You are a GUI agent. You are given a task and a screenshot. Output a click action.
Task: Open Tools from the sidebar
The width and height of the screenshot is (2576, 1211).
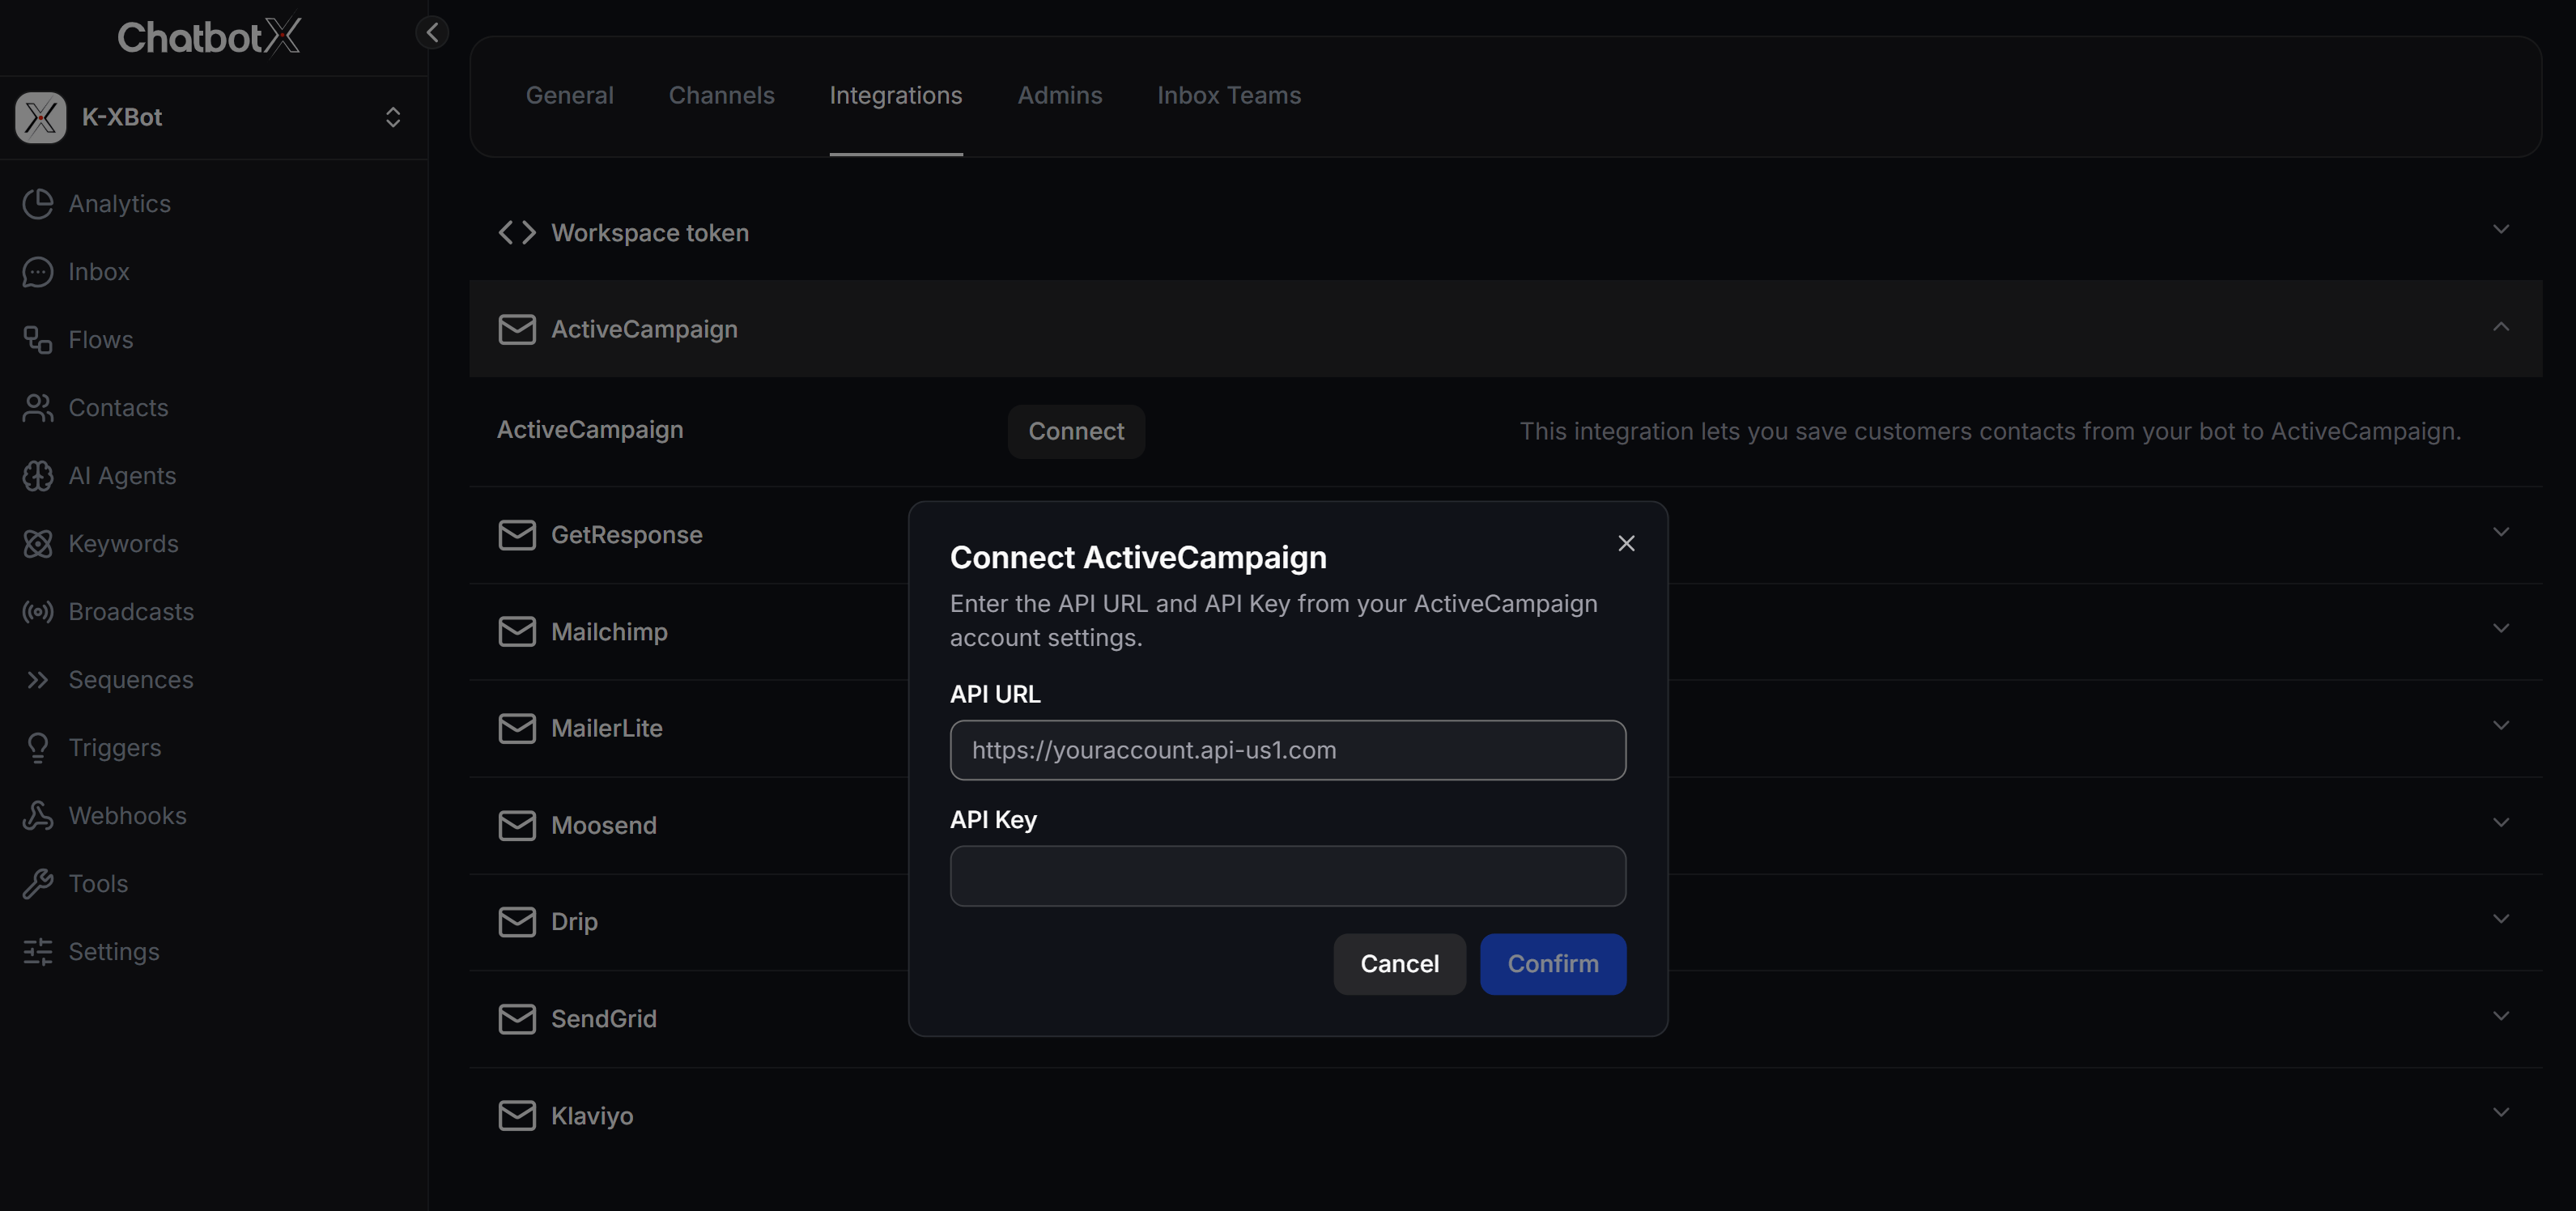98,883
